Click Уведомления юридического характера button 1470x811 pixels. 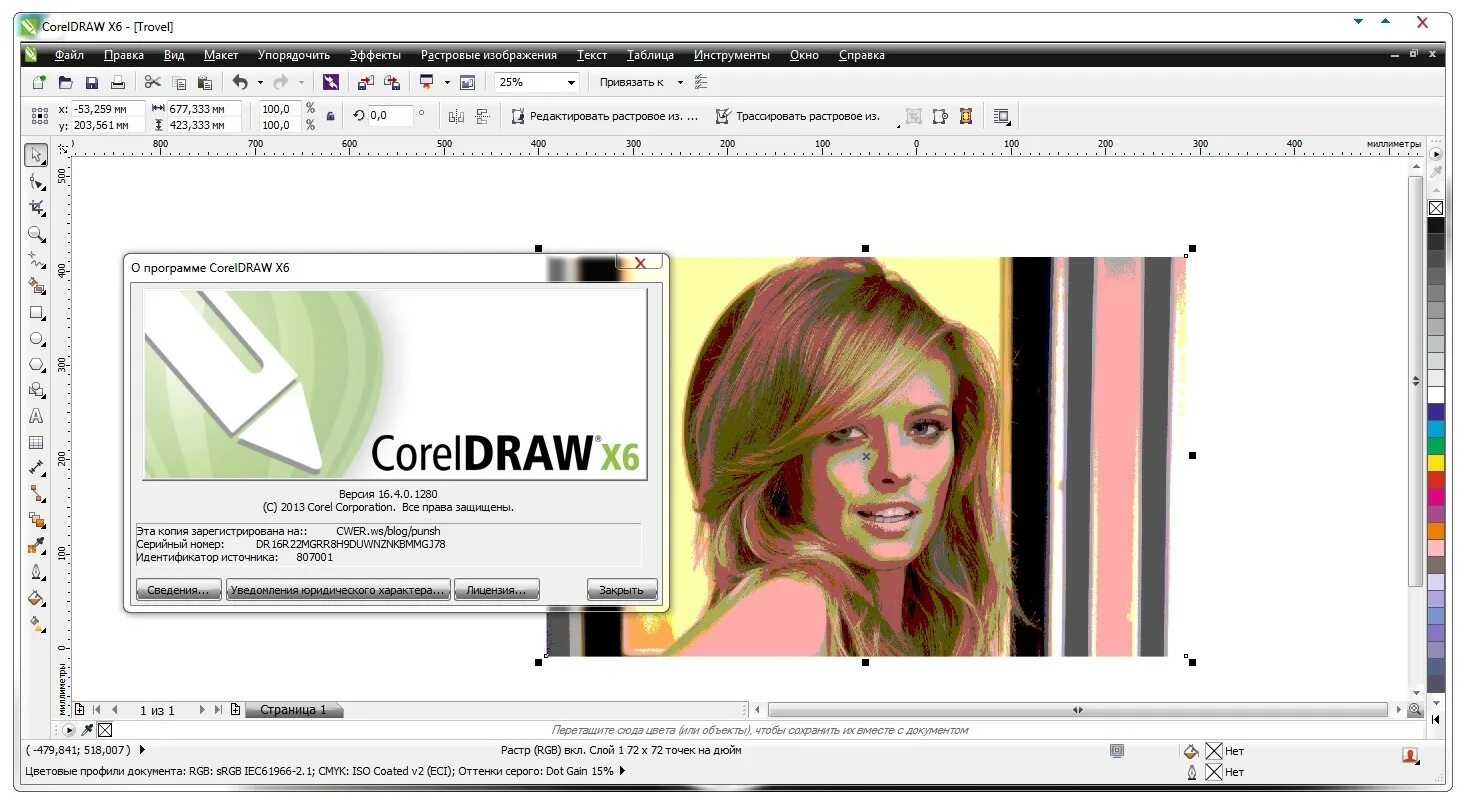pyautogui.click(x=338, y=590)
